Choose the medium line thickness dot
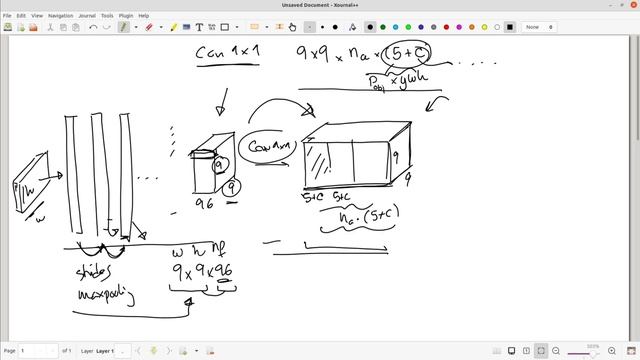The width and height of the screenshot is (640, 360). (322, 27)
